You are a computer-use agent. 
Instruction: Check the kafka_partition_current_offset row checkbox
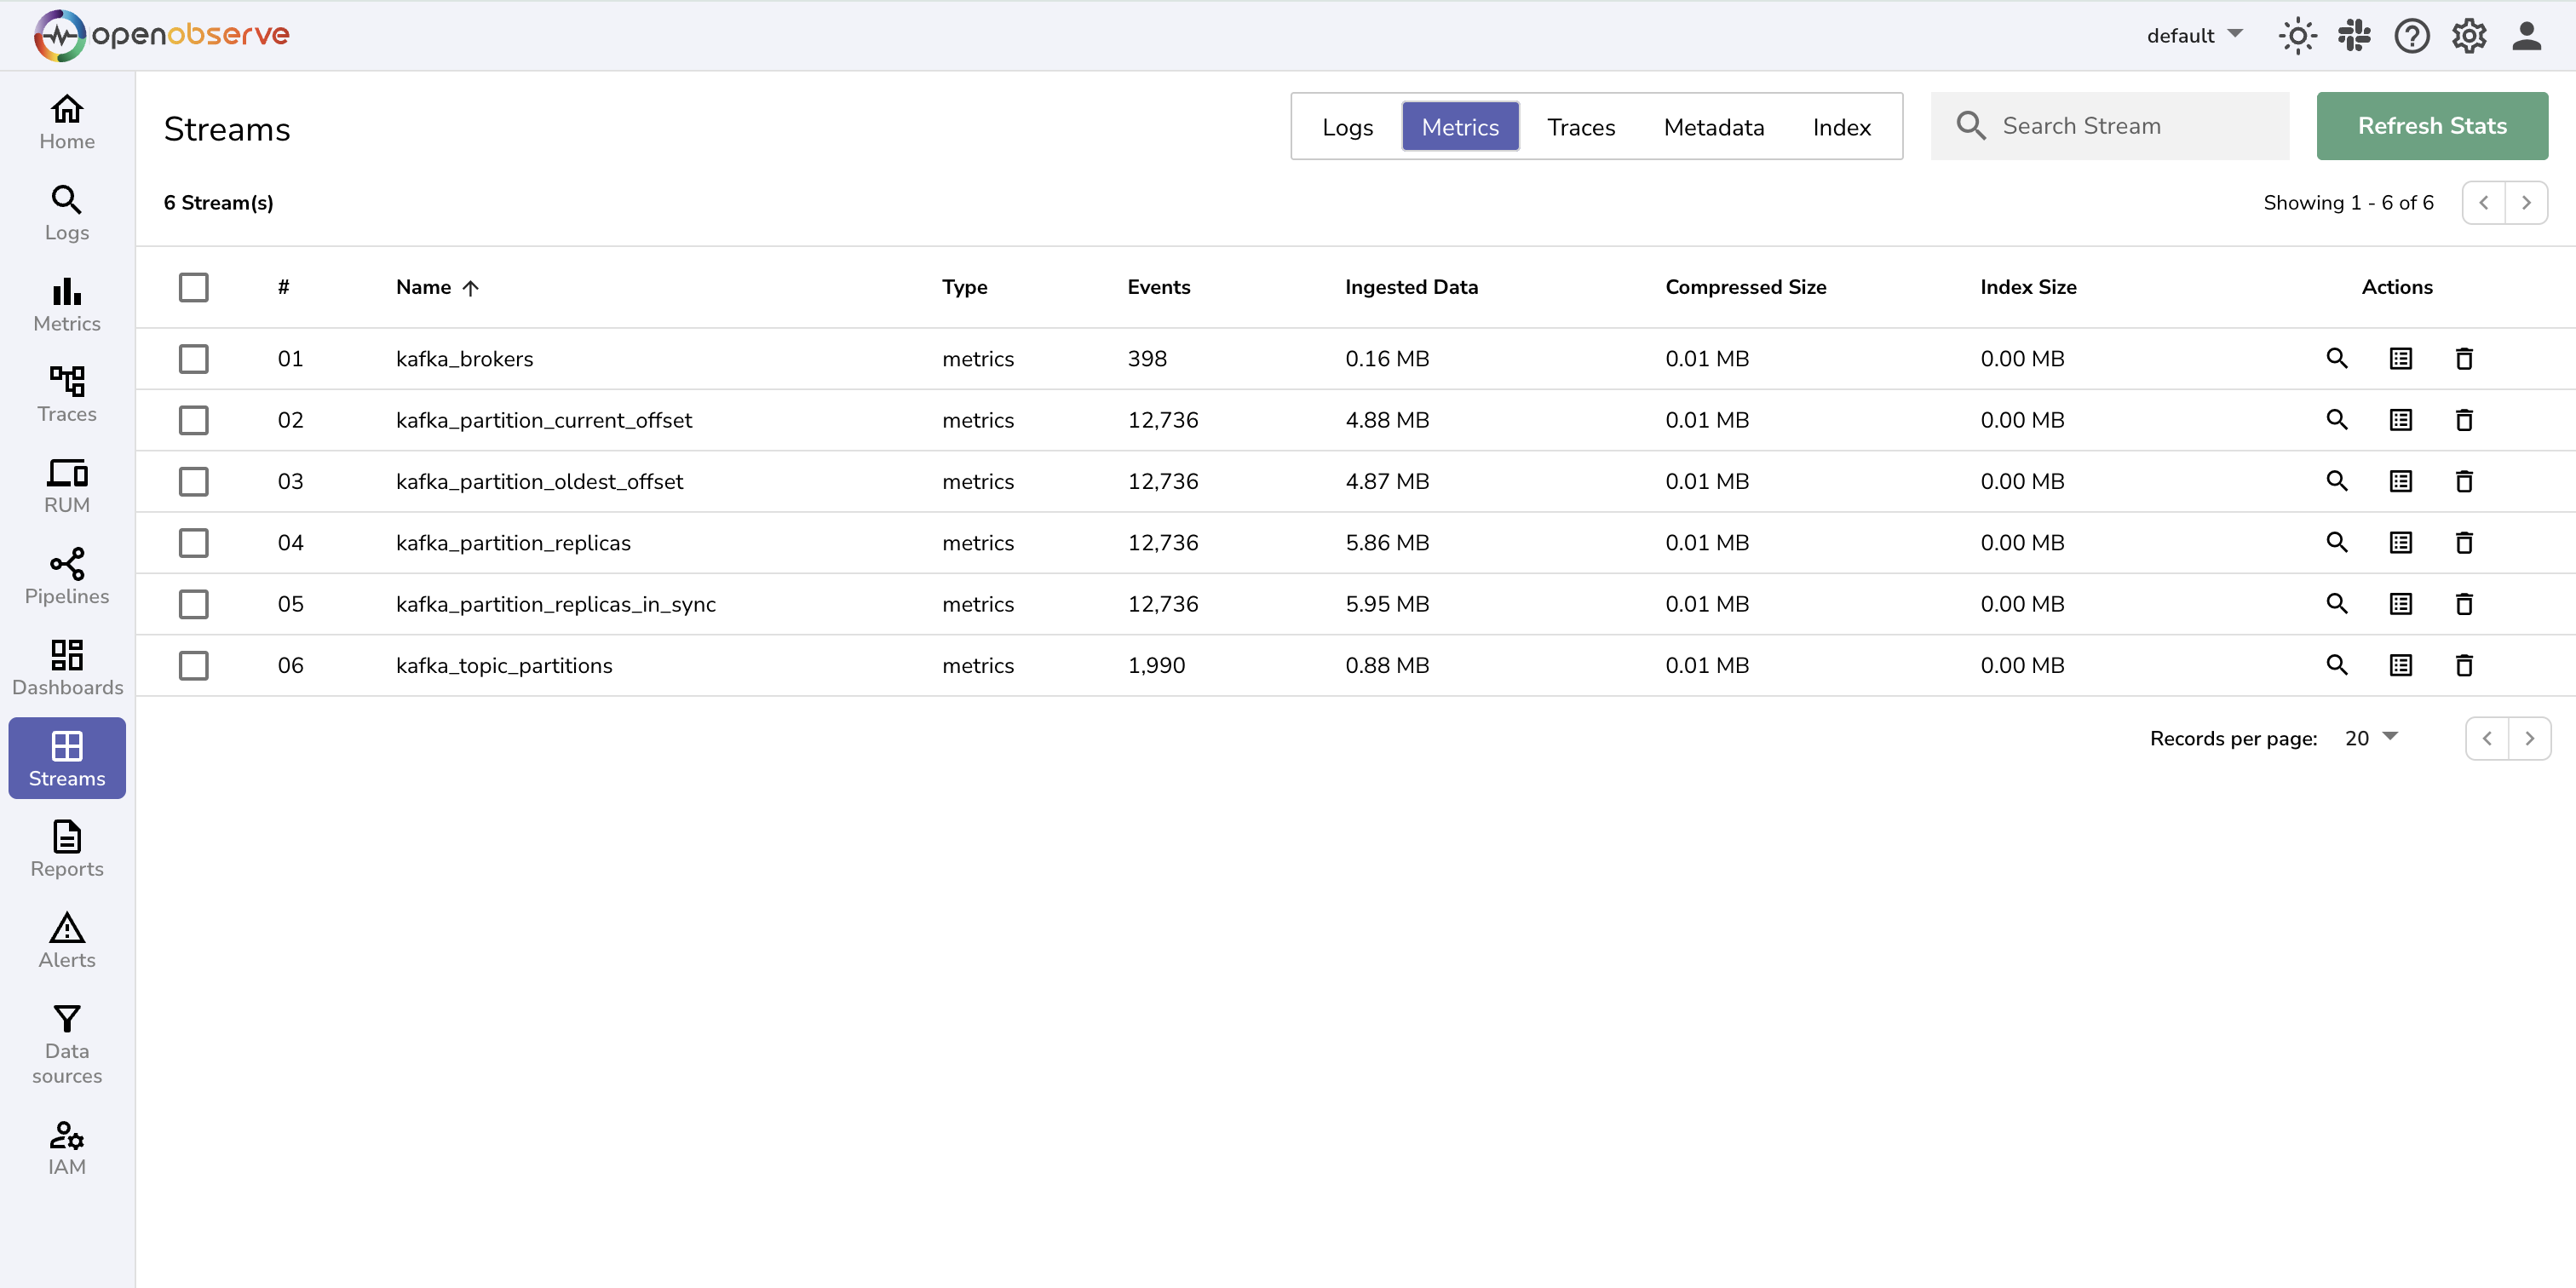pos(194,420)
